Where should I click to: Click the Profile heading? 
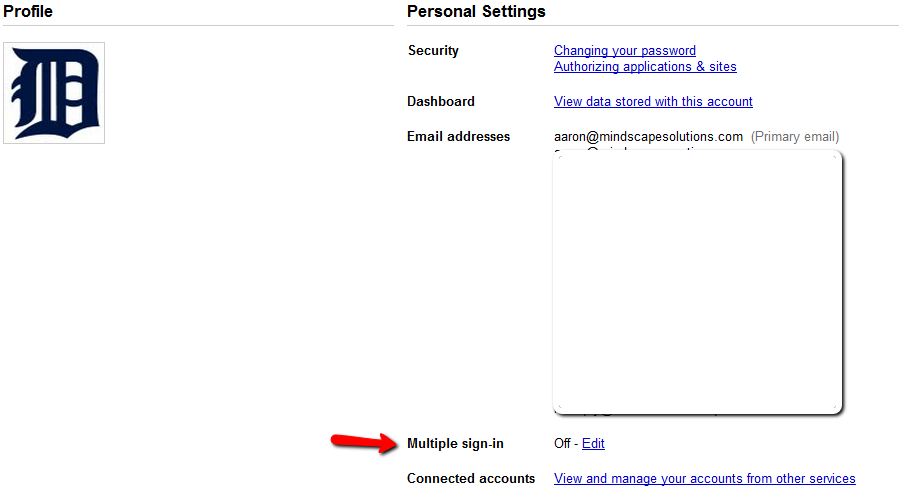(27, 12)
